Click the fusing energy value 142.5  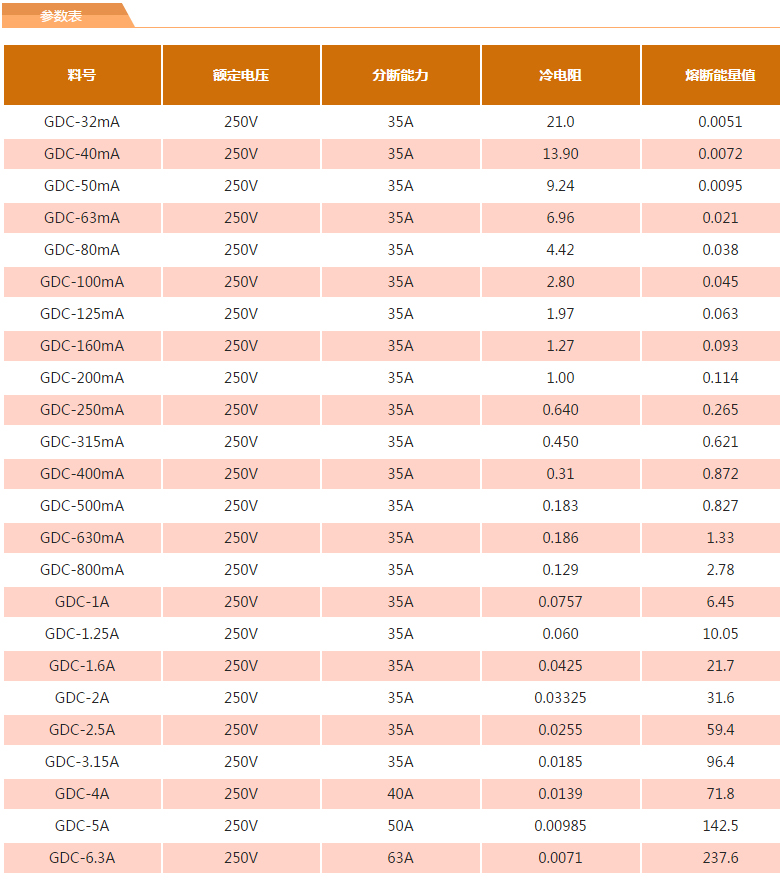pyautogui.click(x=720, y=826)
